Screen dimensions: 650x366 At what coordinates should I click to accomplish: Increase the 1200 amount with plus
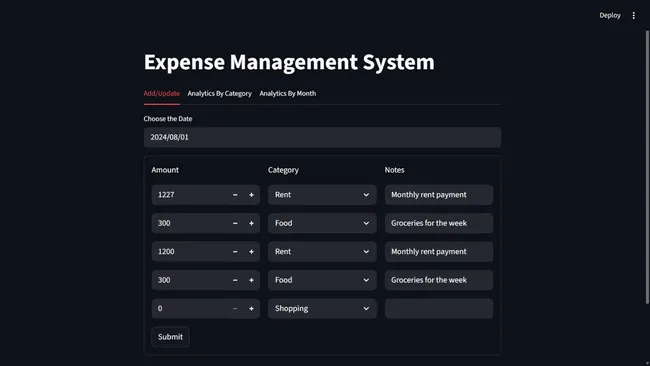click(251, 252)
